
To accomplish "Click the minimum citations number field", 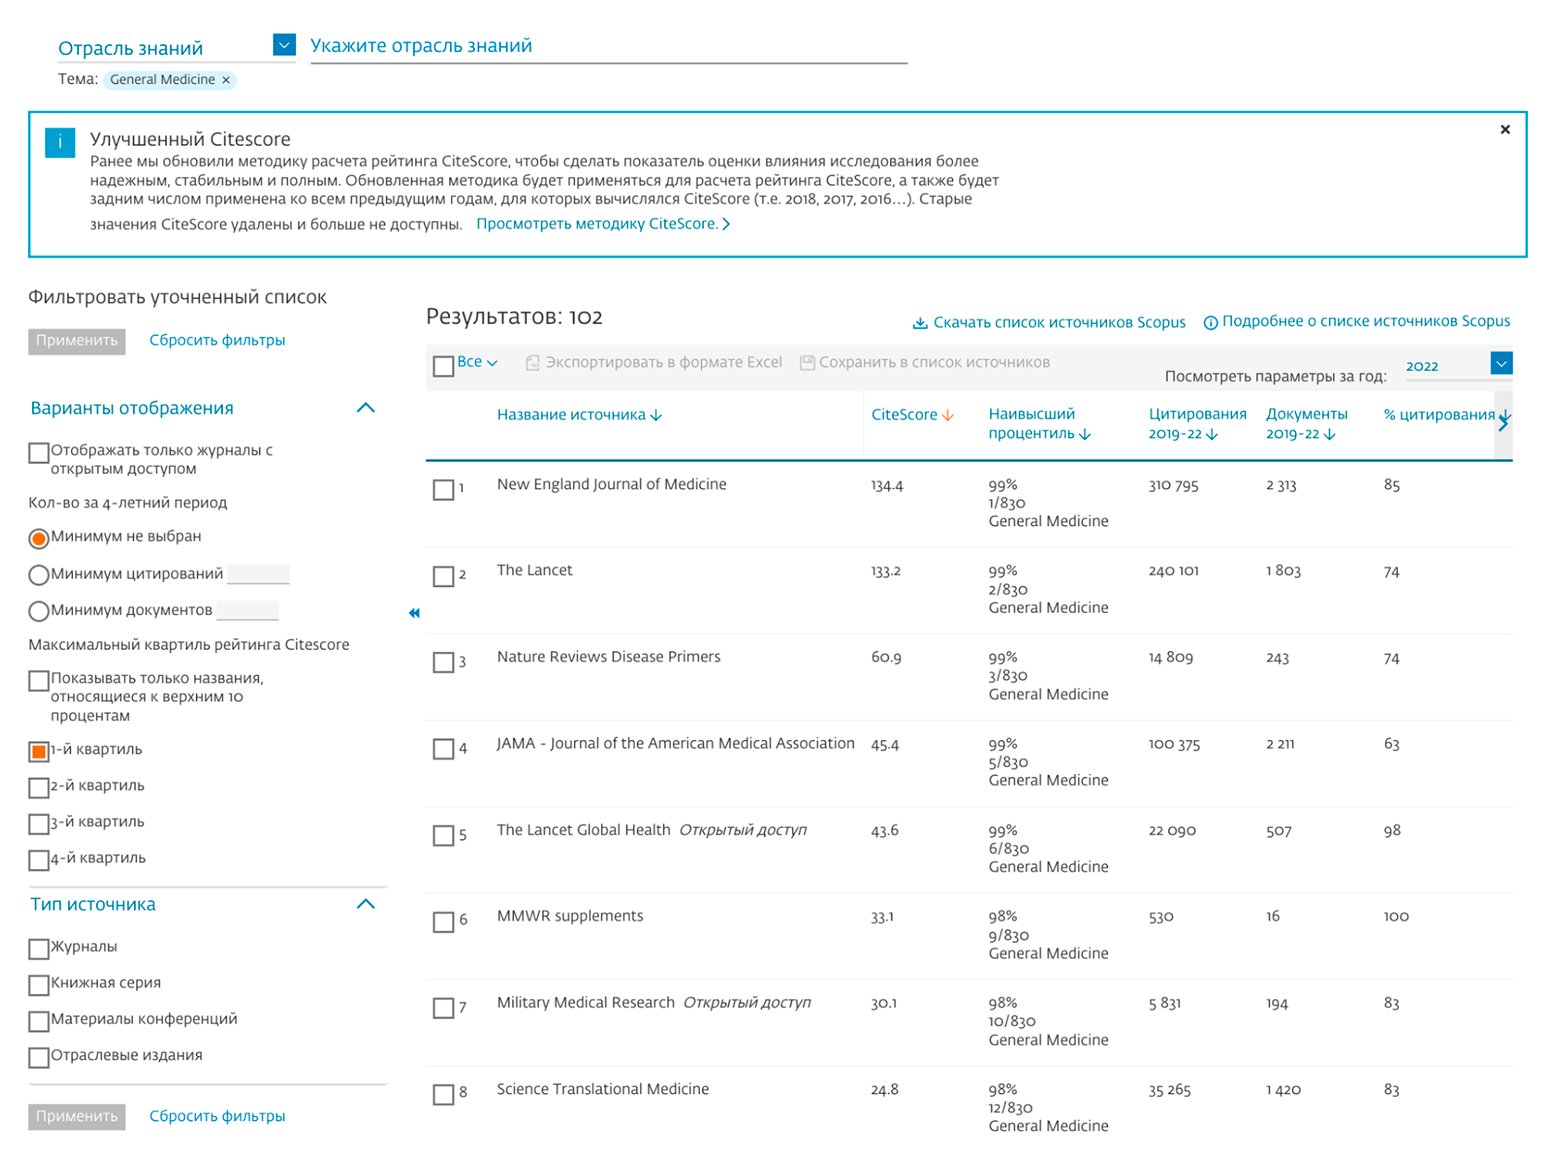I will 258,574.
